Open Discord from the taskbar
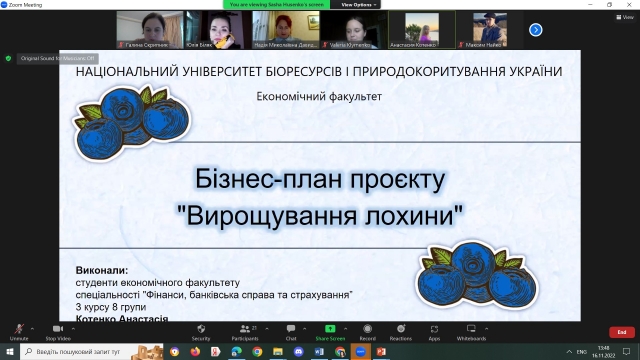Screen dimensions: 640x360 point(298,351)
